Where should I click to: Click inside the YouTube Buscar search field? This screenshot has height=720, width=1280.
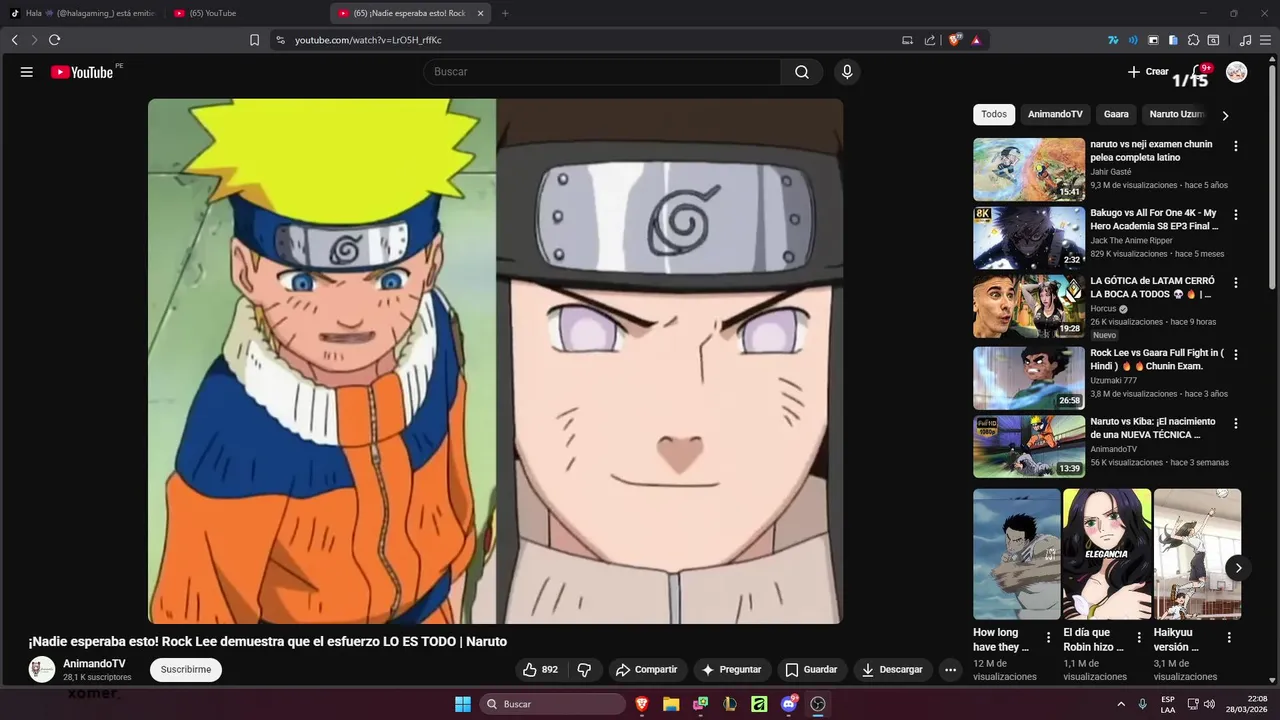click(x=602, y=72)
